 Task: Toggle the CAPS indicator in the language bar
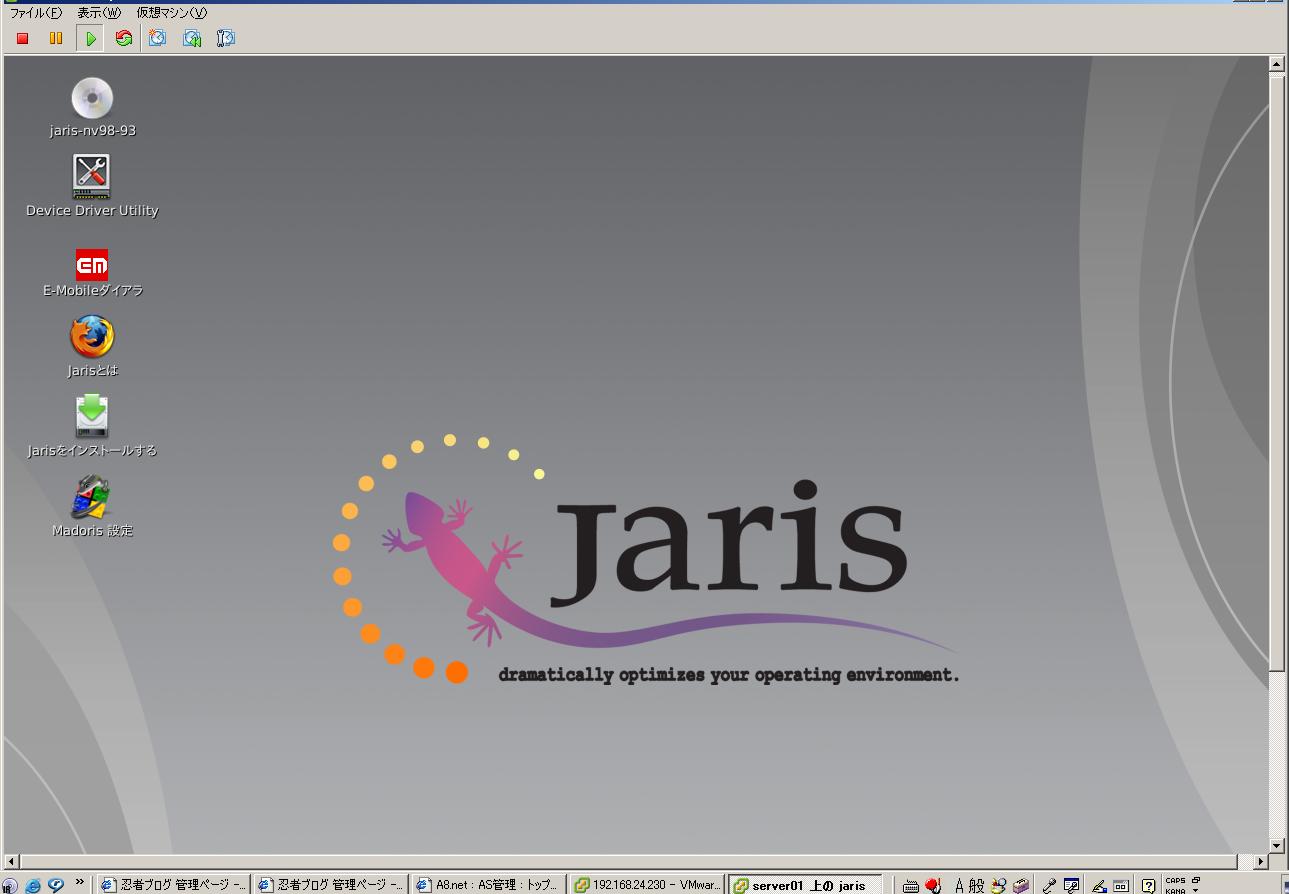[x=1175, y=880]
